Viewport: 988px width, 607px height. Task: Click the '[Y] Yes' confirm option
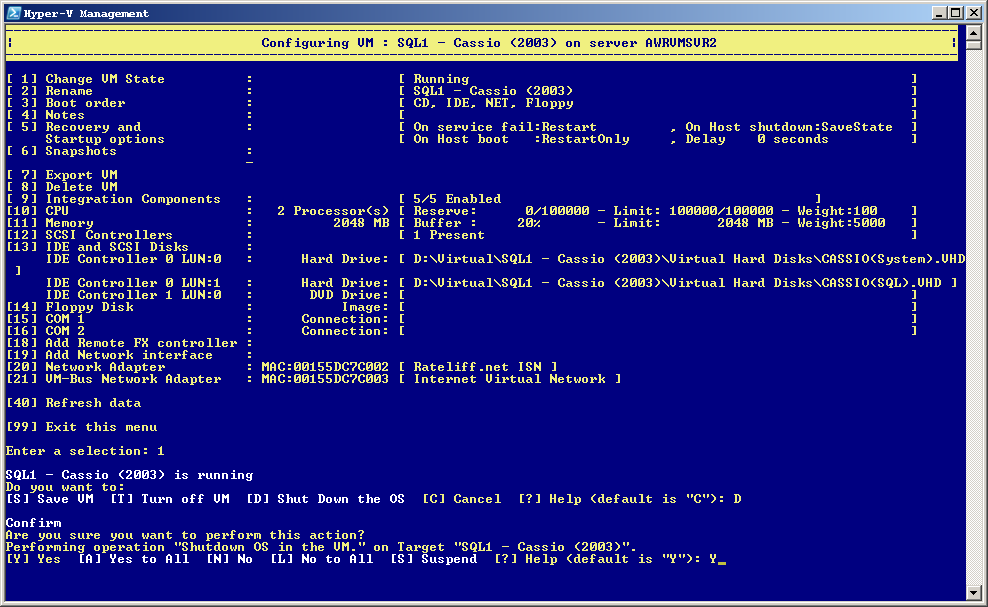33,558
